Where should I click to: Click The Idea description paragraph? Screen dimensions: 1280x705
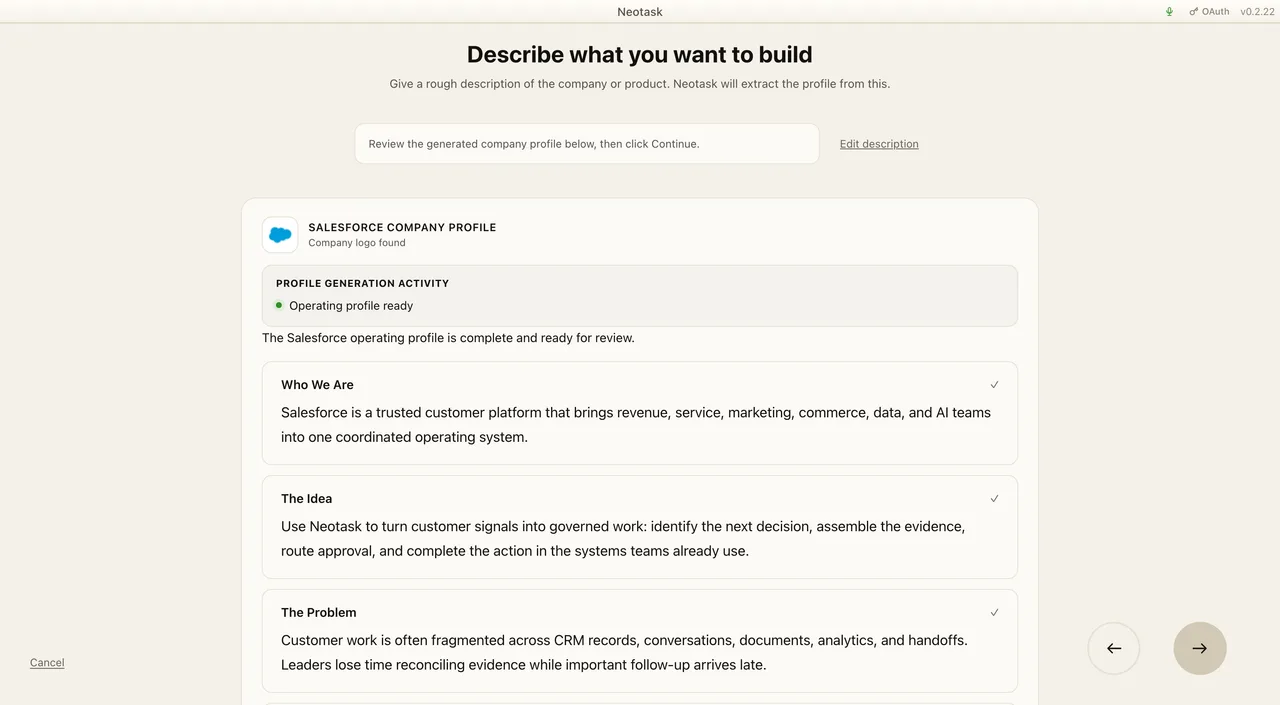click(623, 539)
